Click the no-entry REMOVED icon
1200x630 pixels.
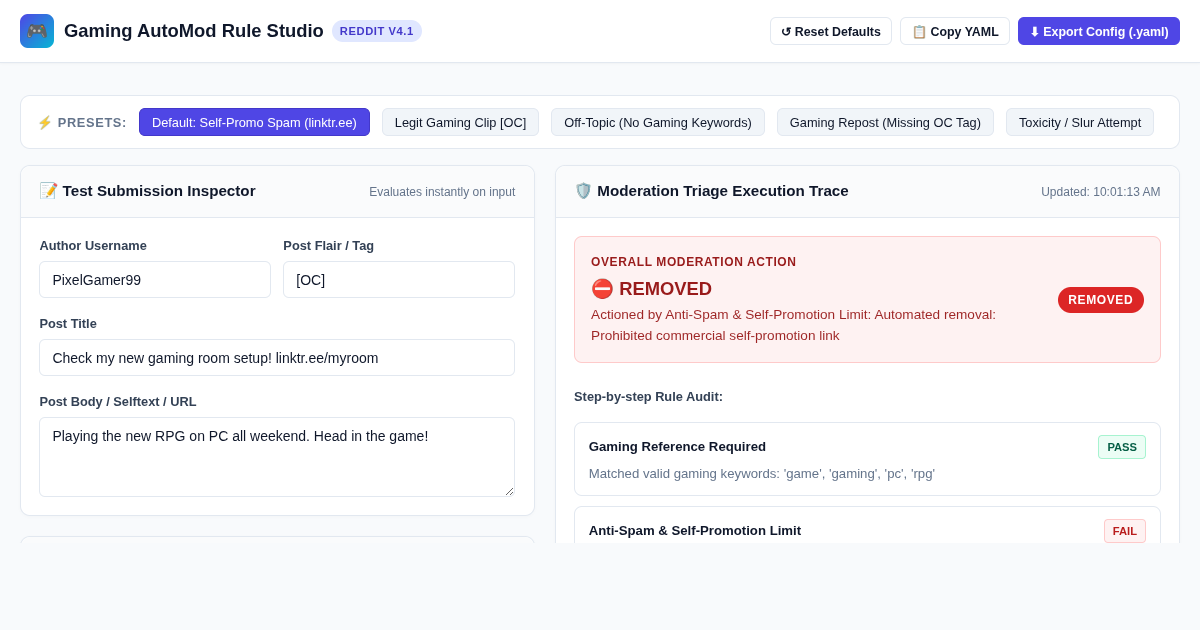602,289
